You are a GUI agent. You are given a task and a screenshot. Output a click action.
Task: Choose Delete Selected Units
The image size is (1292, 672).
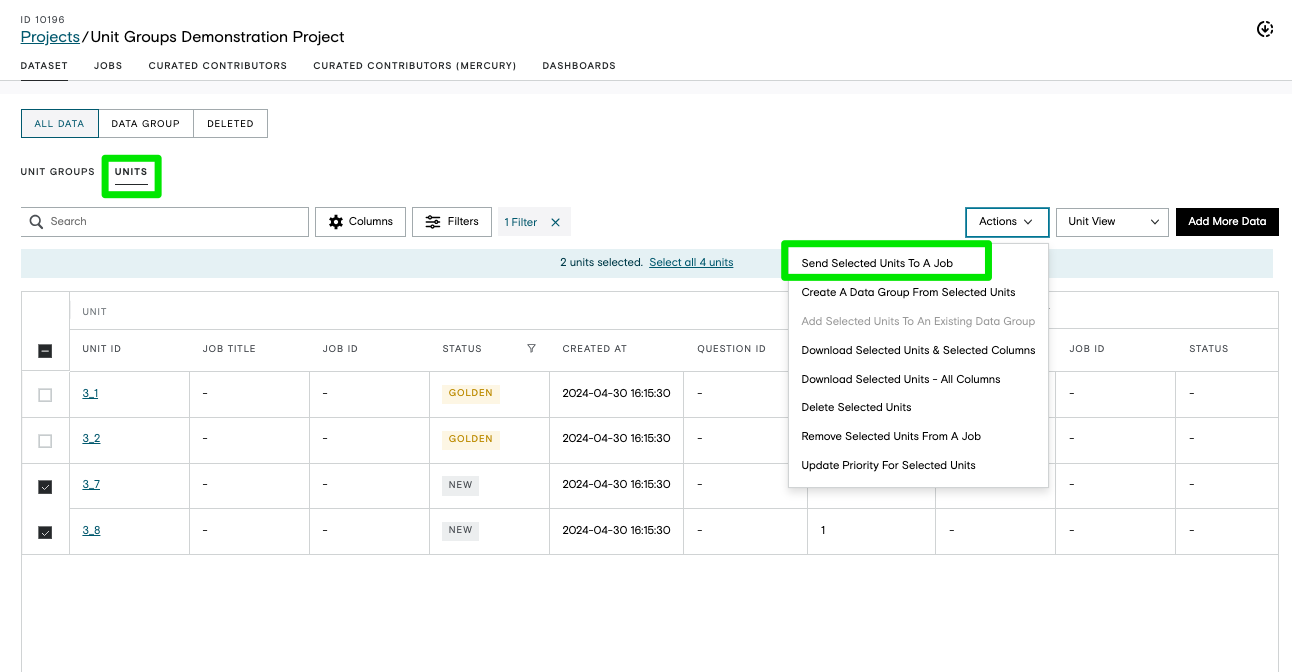857,407
